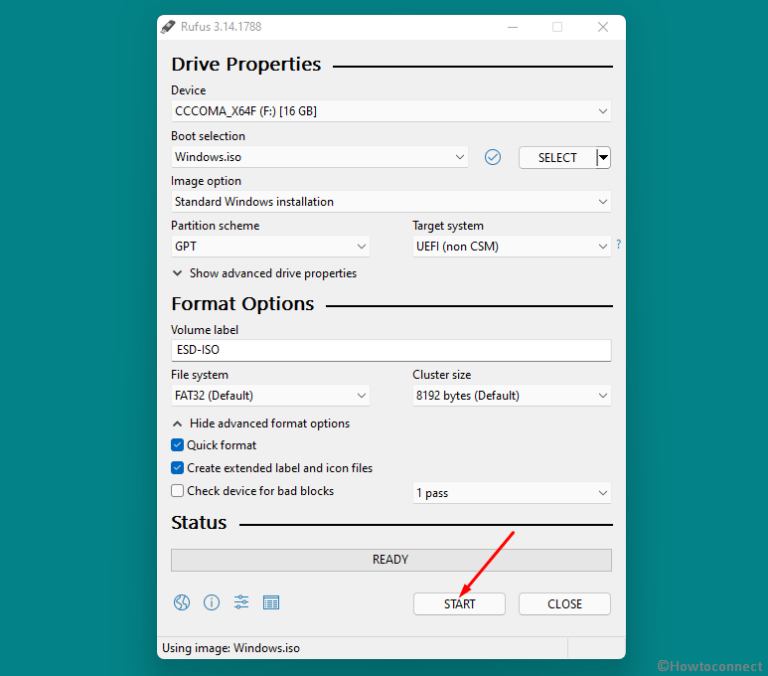Close the Rufus window with X
The image size is (768, 676).
click(x=603, y=27)
